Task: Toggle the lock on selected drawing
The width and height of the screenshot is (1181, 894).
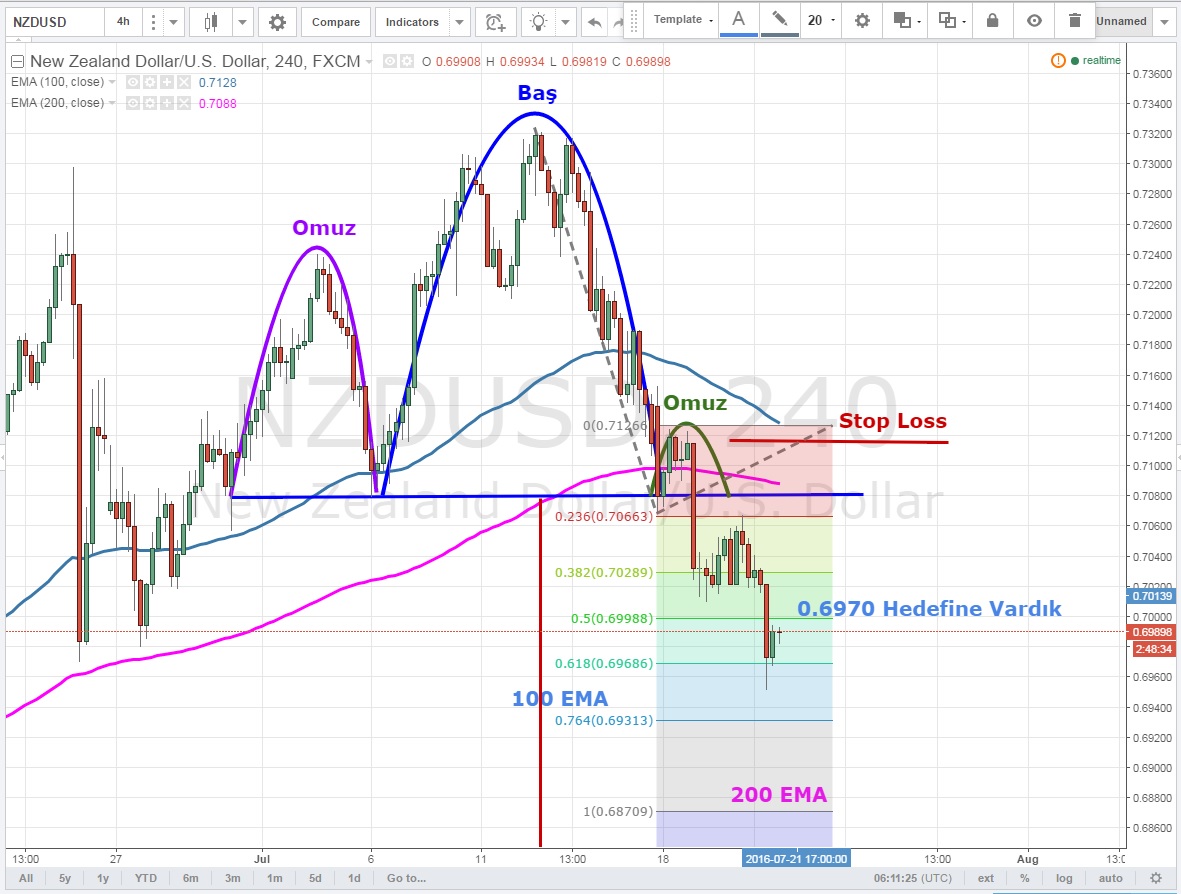Action: pyautogui.click(x=992, y=20)
